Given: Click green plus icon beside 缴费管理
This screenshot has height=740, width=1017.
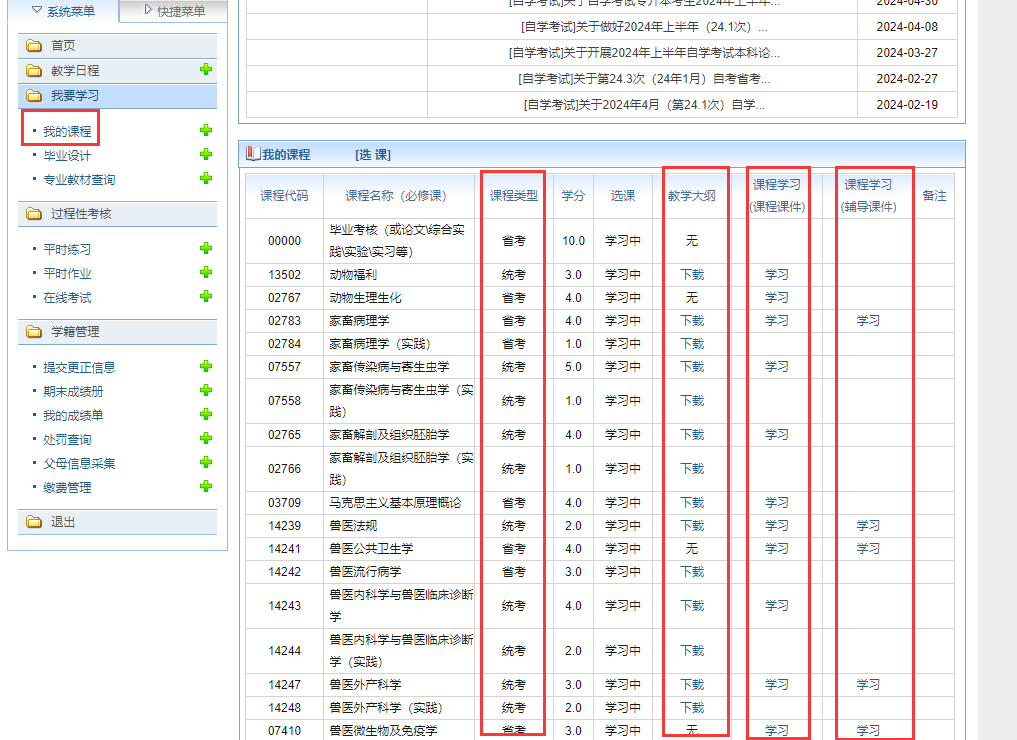Looking at the screenshot, I should coord(206,487).
